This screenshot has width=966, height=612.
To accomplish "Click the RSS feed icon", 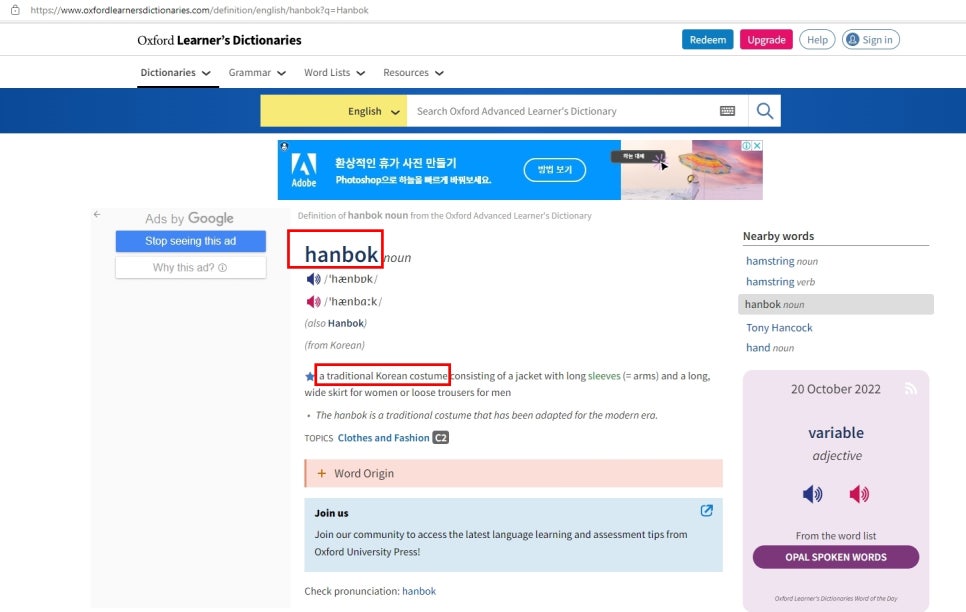I will pos(910,389).
